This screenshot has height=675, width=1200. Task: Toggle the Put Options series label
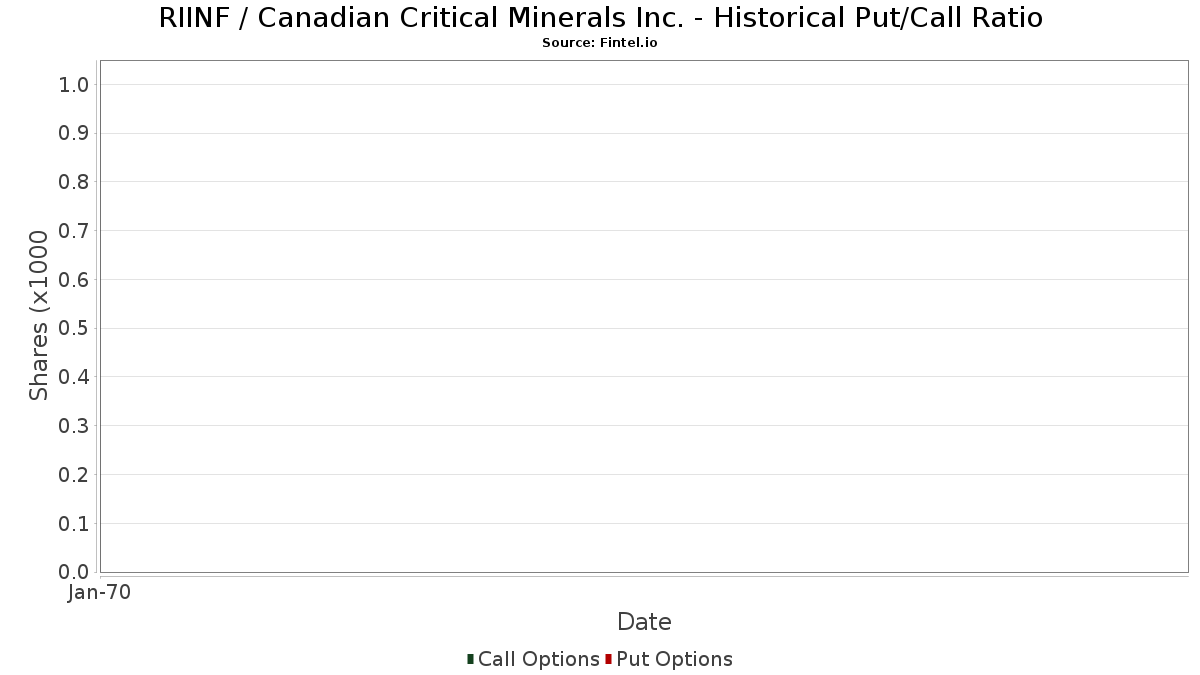[674, 659]
